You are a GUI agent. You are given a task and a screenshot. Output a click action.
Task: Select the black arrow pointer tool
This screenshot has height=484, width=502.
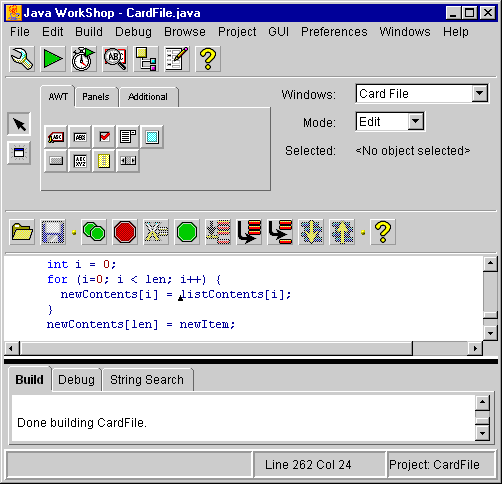click(19, 124)
